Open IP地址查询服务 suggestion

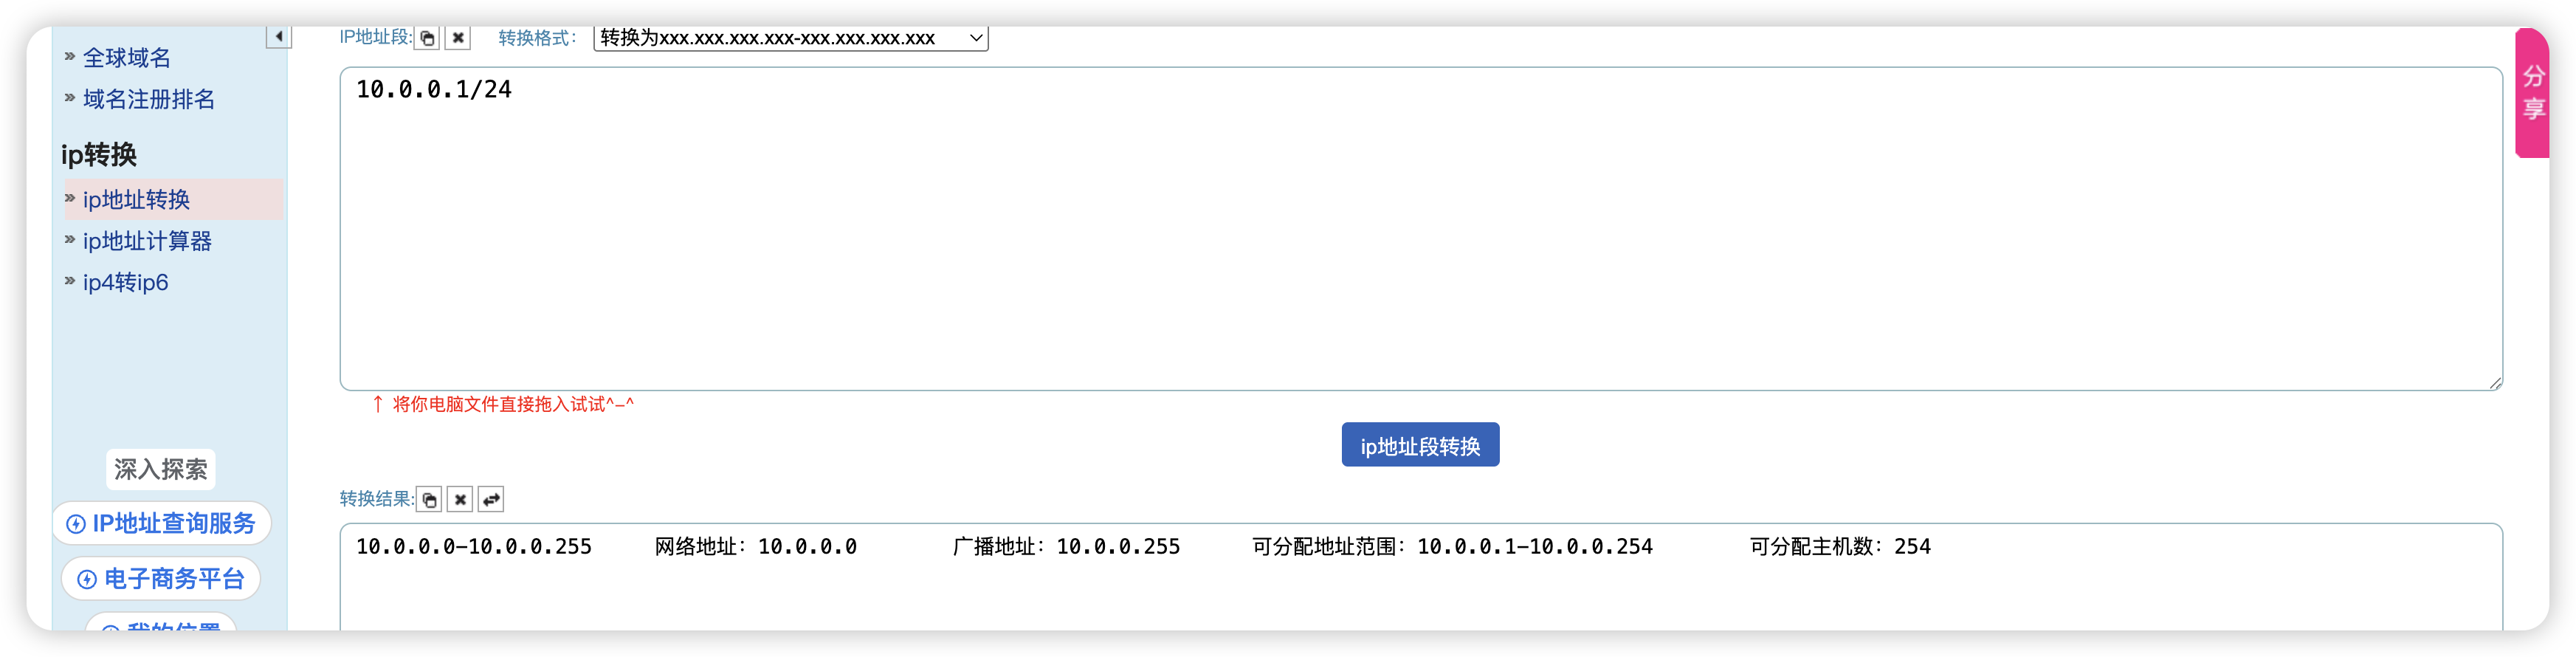coord(173,523)
